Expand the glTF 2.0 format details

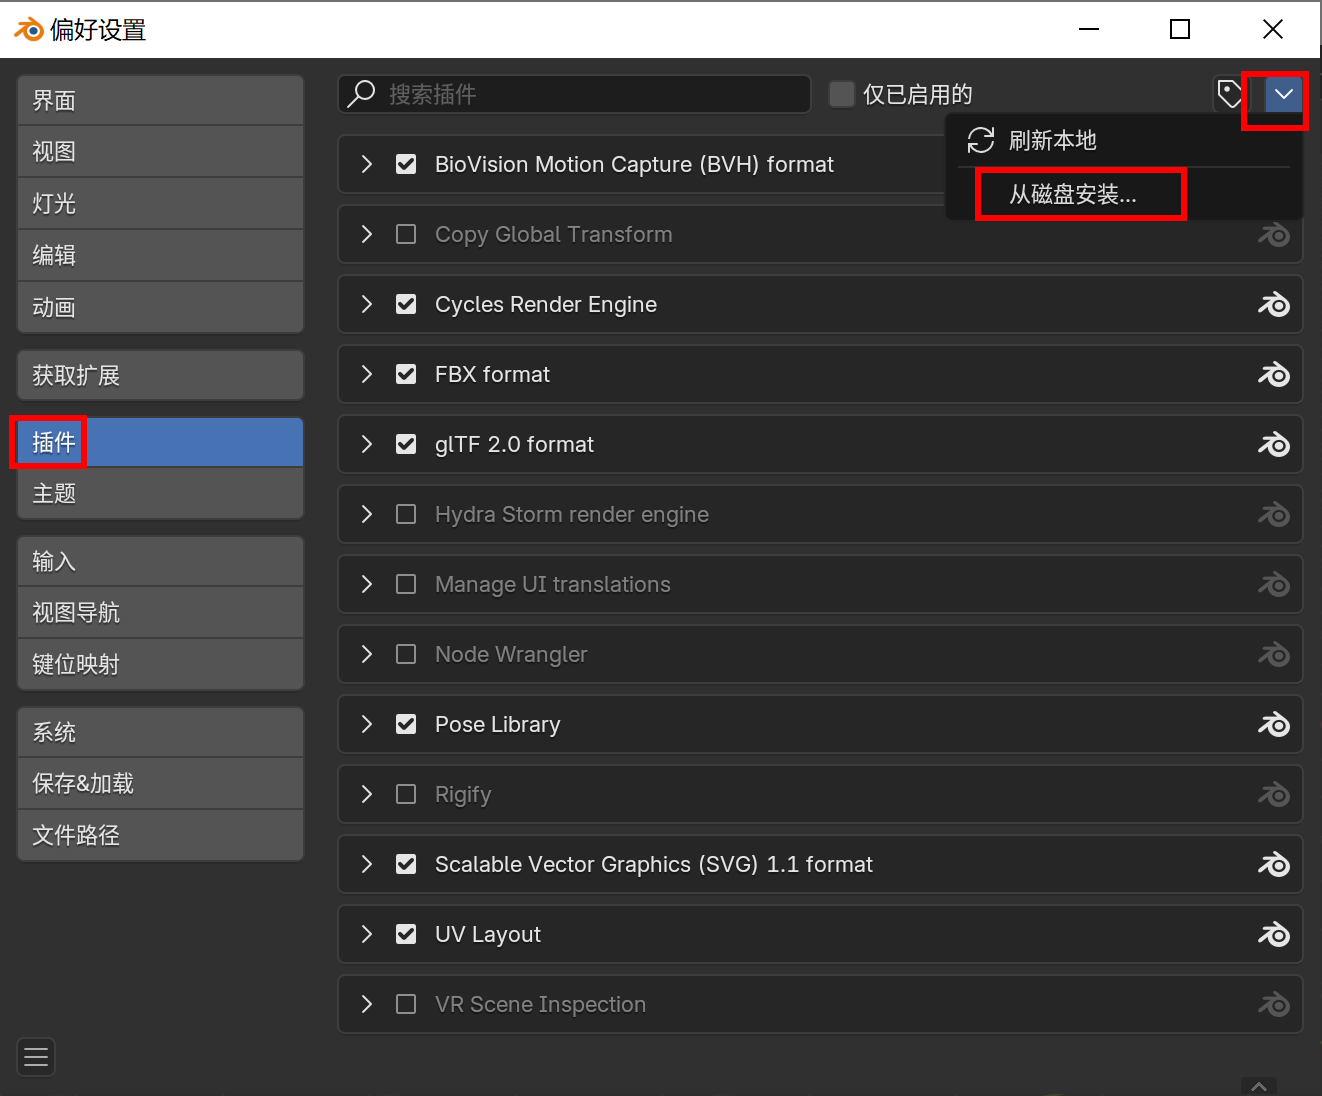pyautogui.click(x=367, y=444)
